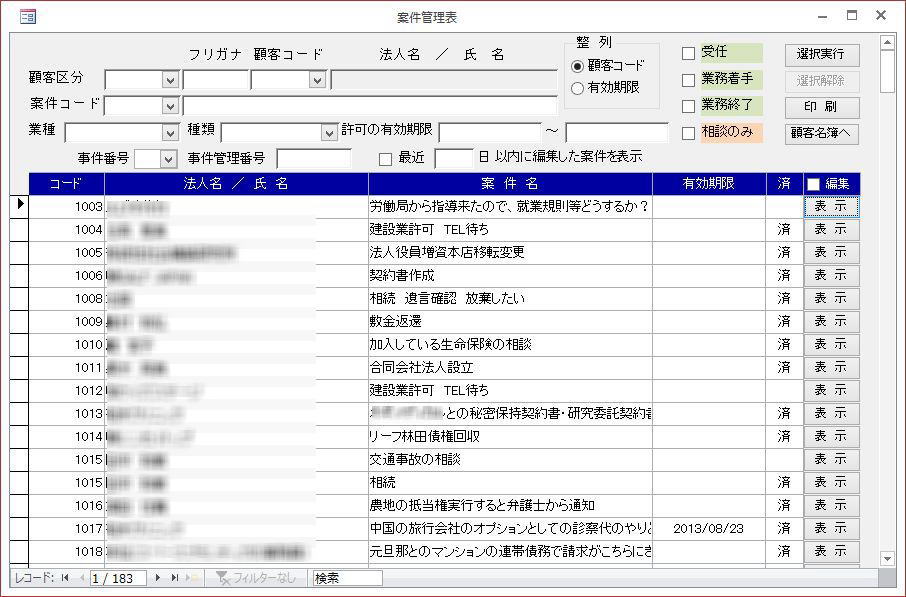Jump to the last record
The width and height of the screenshot is (906, 597).
(x=174, y=578)
